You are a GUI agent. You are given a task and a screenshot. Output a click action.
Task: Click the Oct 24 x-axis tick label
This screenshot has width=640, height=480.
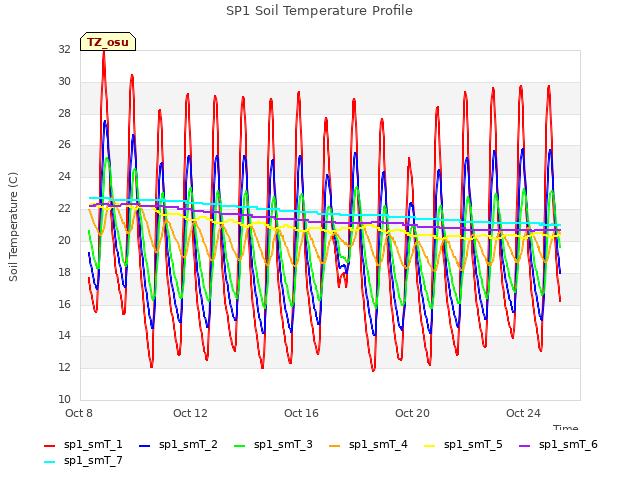pos(523,413)
